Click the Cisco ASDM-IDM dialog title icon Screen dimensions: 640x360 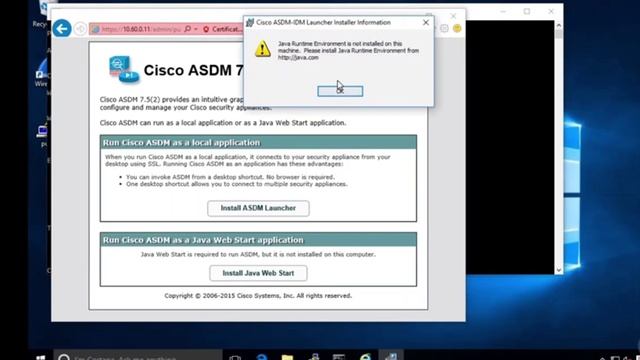pos(250,22)
